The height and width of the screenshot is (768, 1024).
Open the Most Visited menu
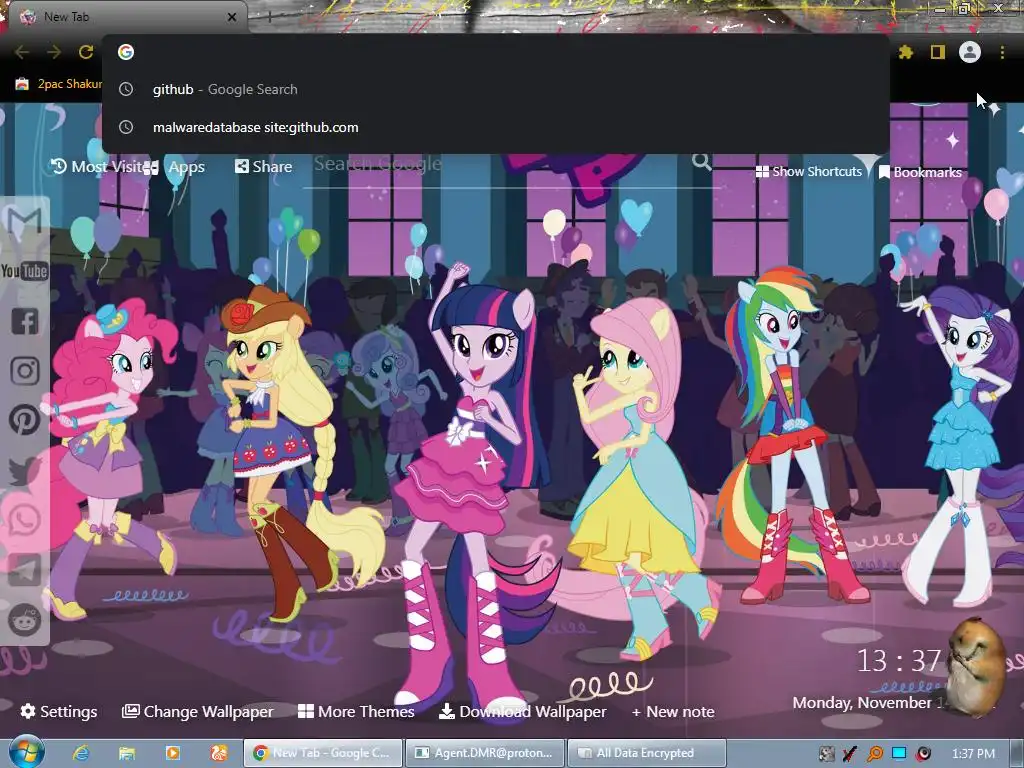[97, 167]
